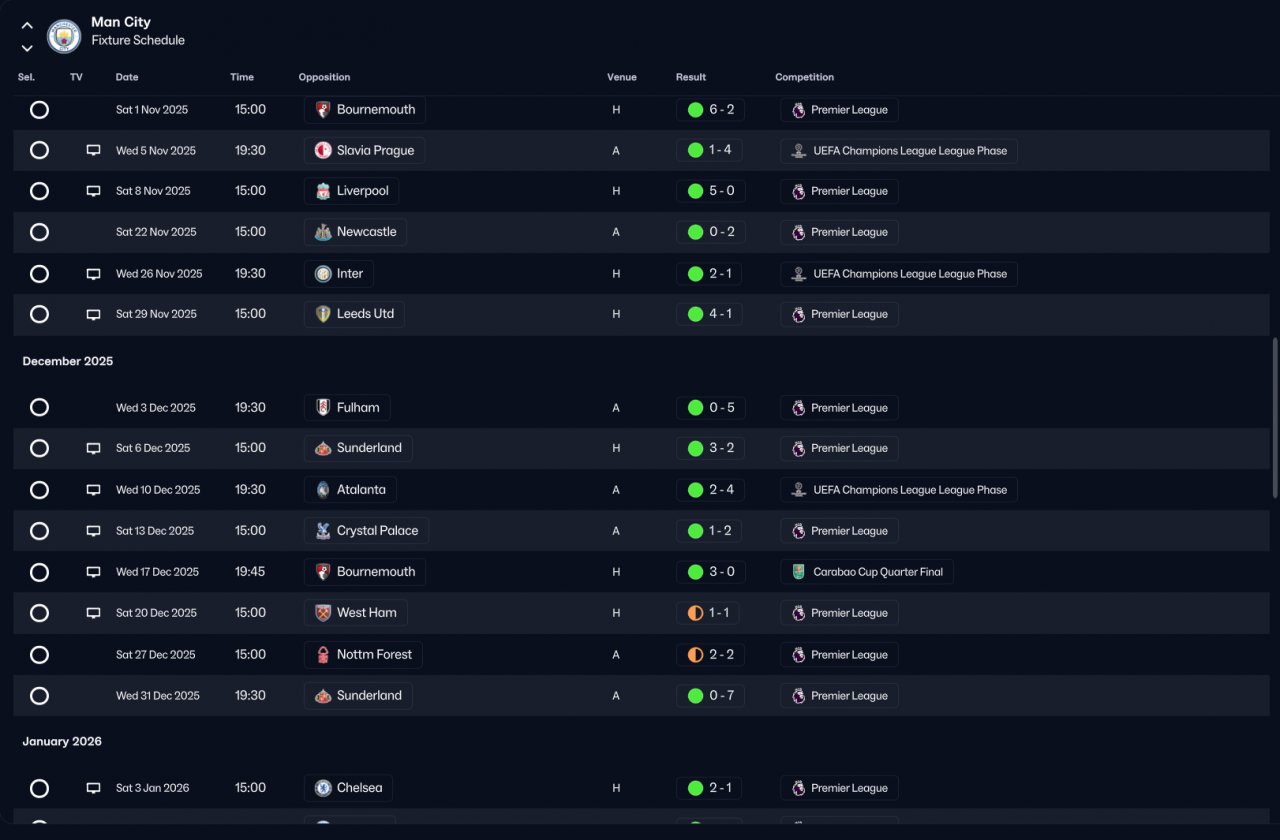Click the Liverpool club crest icon
1280x840 pixels.
323,191
